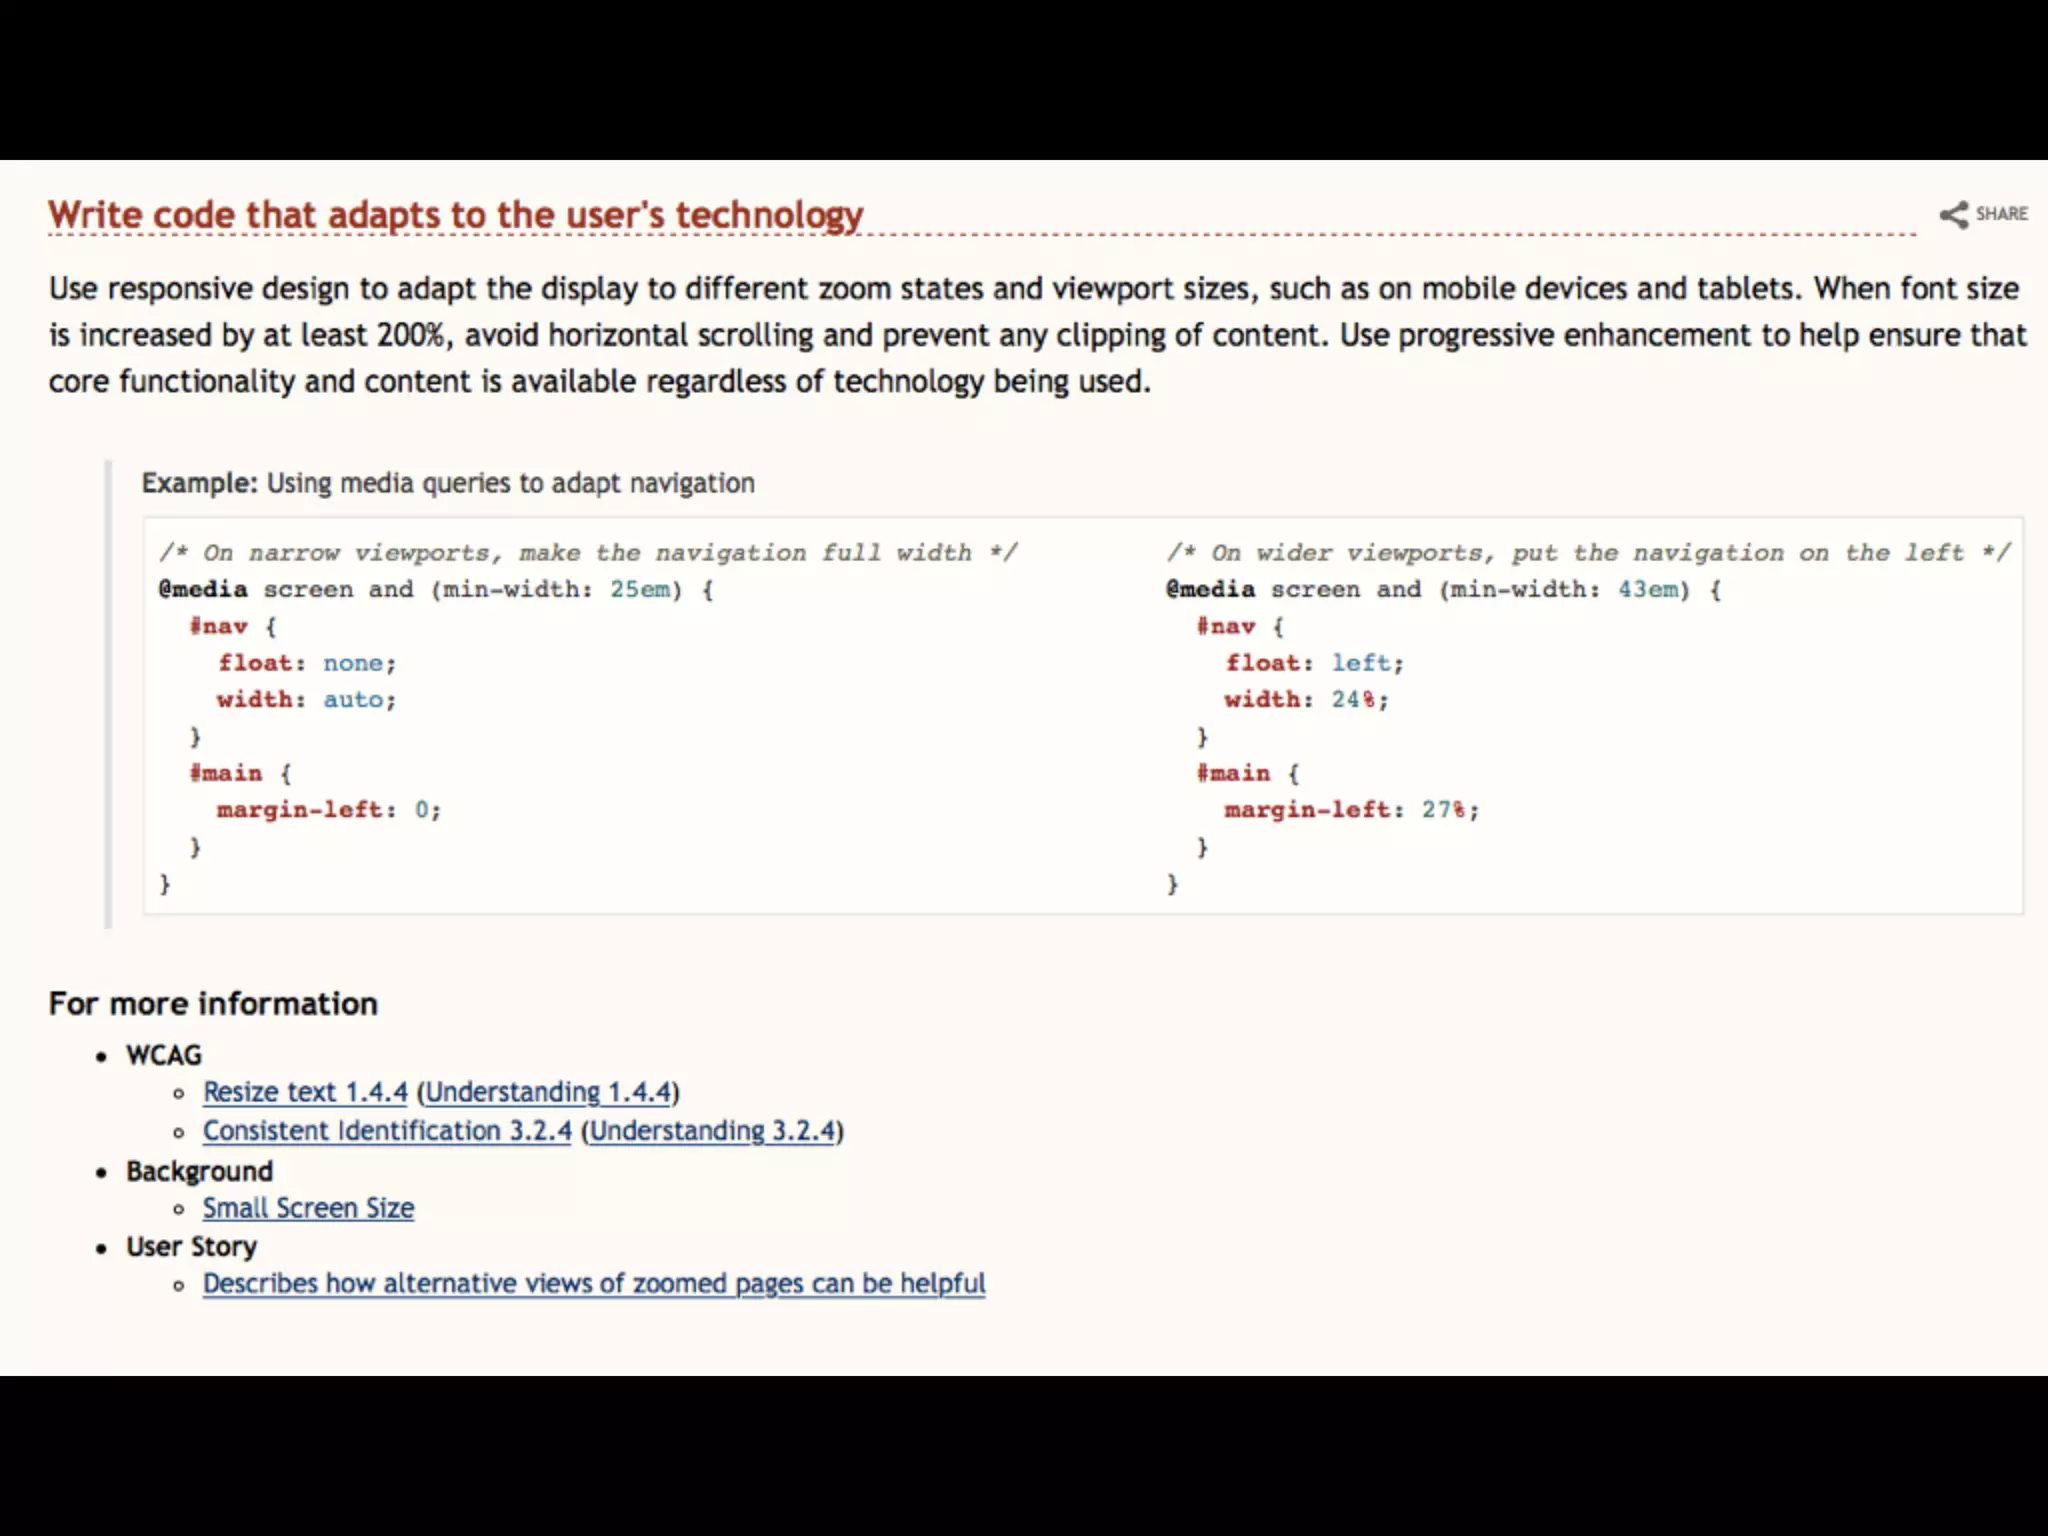Open the Understanding 3.2.4 link
This screenshot has height=1536, width=2048.
712,1131
